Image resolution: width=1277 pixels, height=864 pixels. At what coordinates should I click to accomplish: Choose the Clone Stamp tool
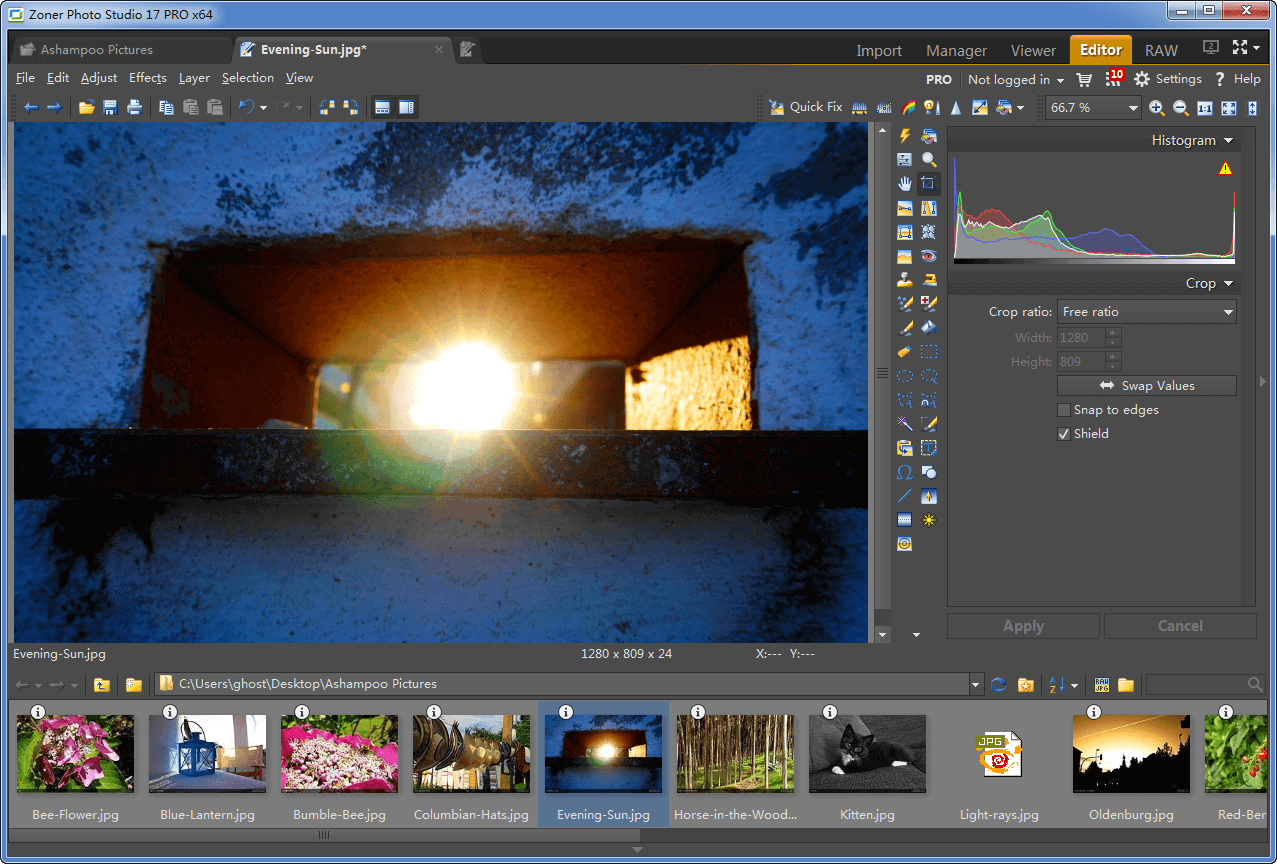(x=905, y=280)
